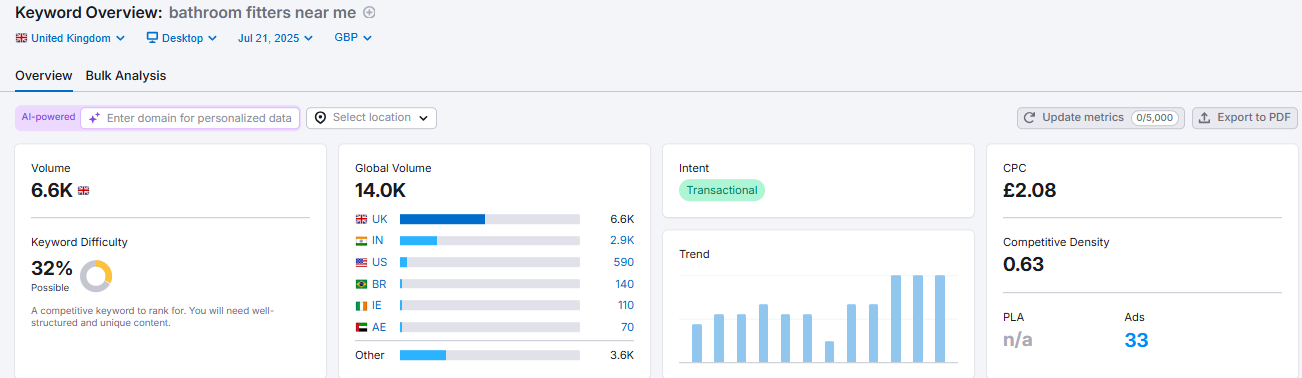1302x378 pixels.
Task: Open the United Kingdom country dropdown
Action: coord(70,38)
